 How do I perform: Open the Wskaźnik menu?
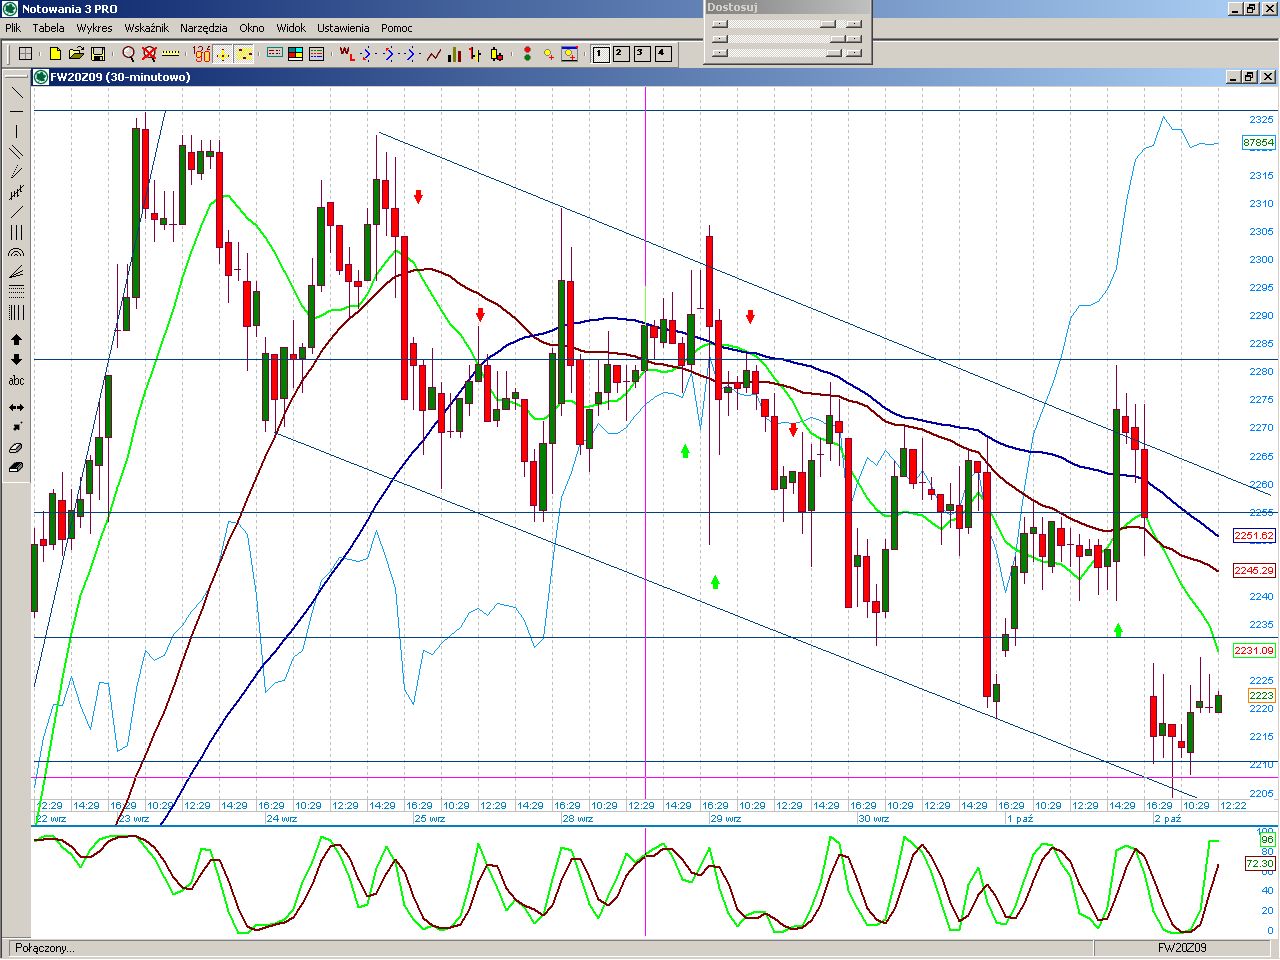pyautogui.click(x=146, y=28)
